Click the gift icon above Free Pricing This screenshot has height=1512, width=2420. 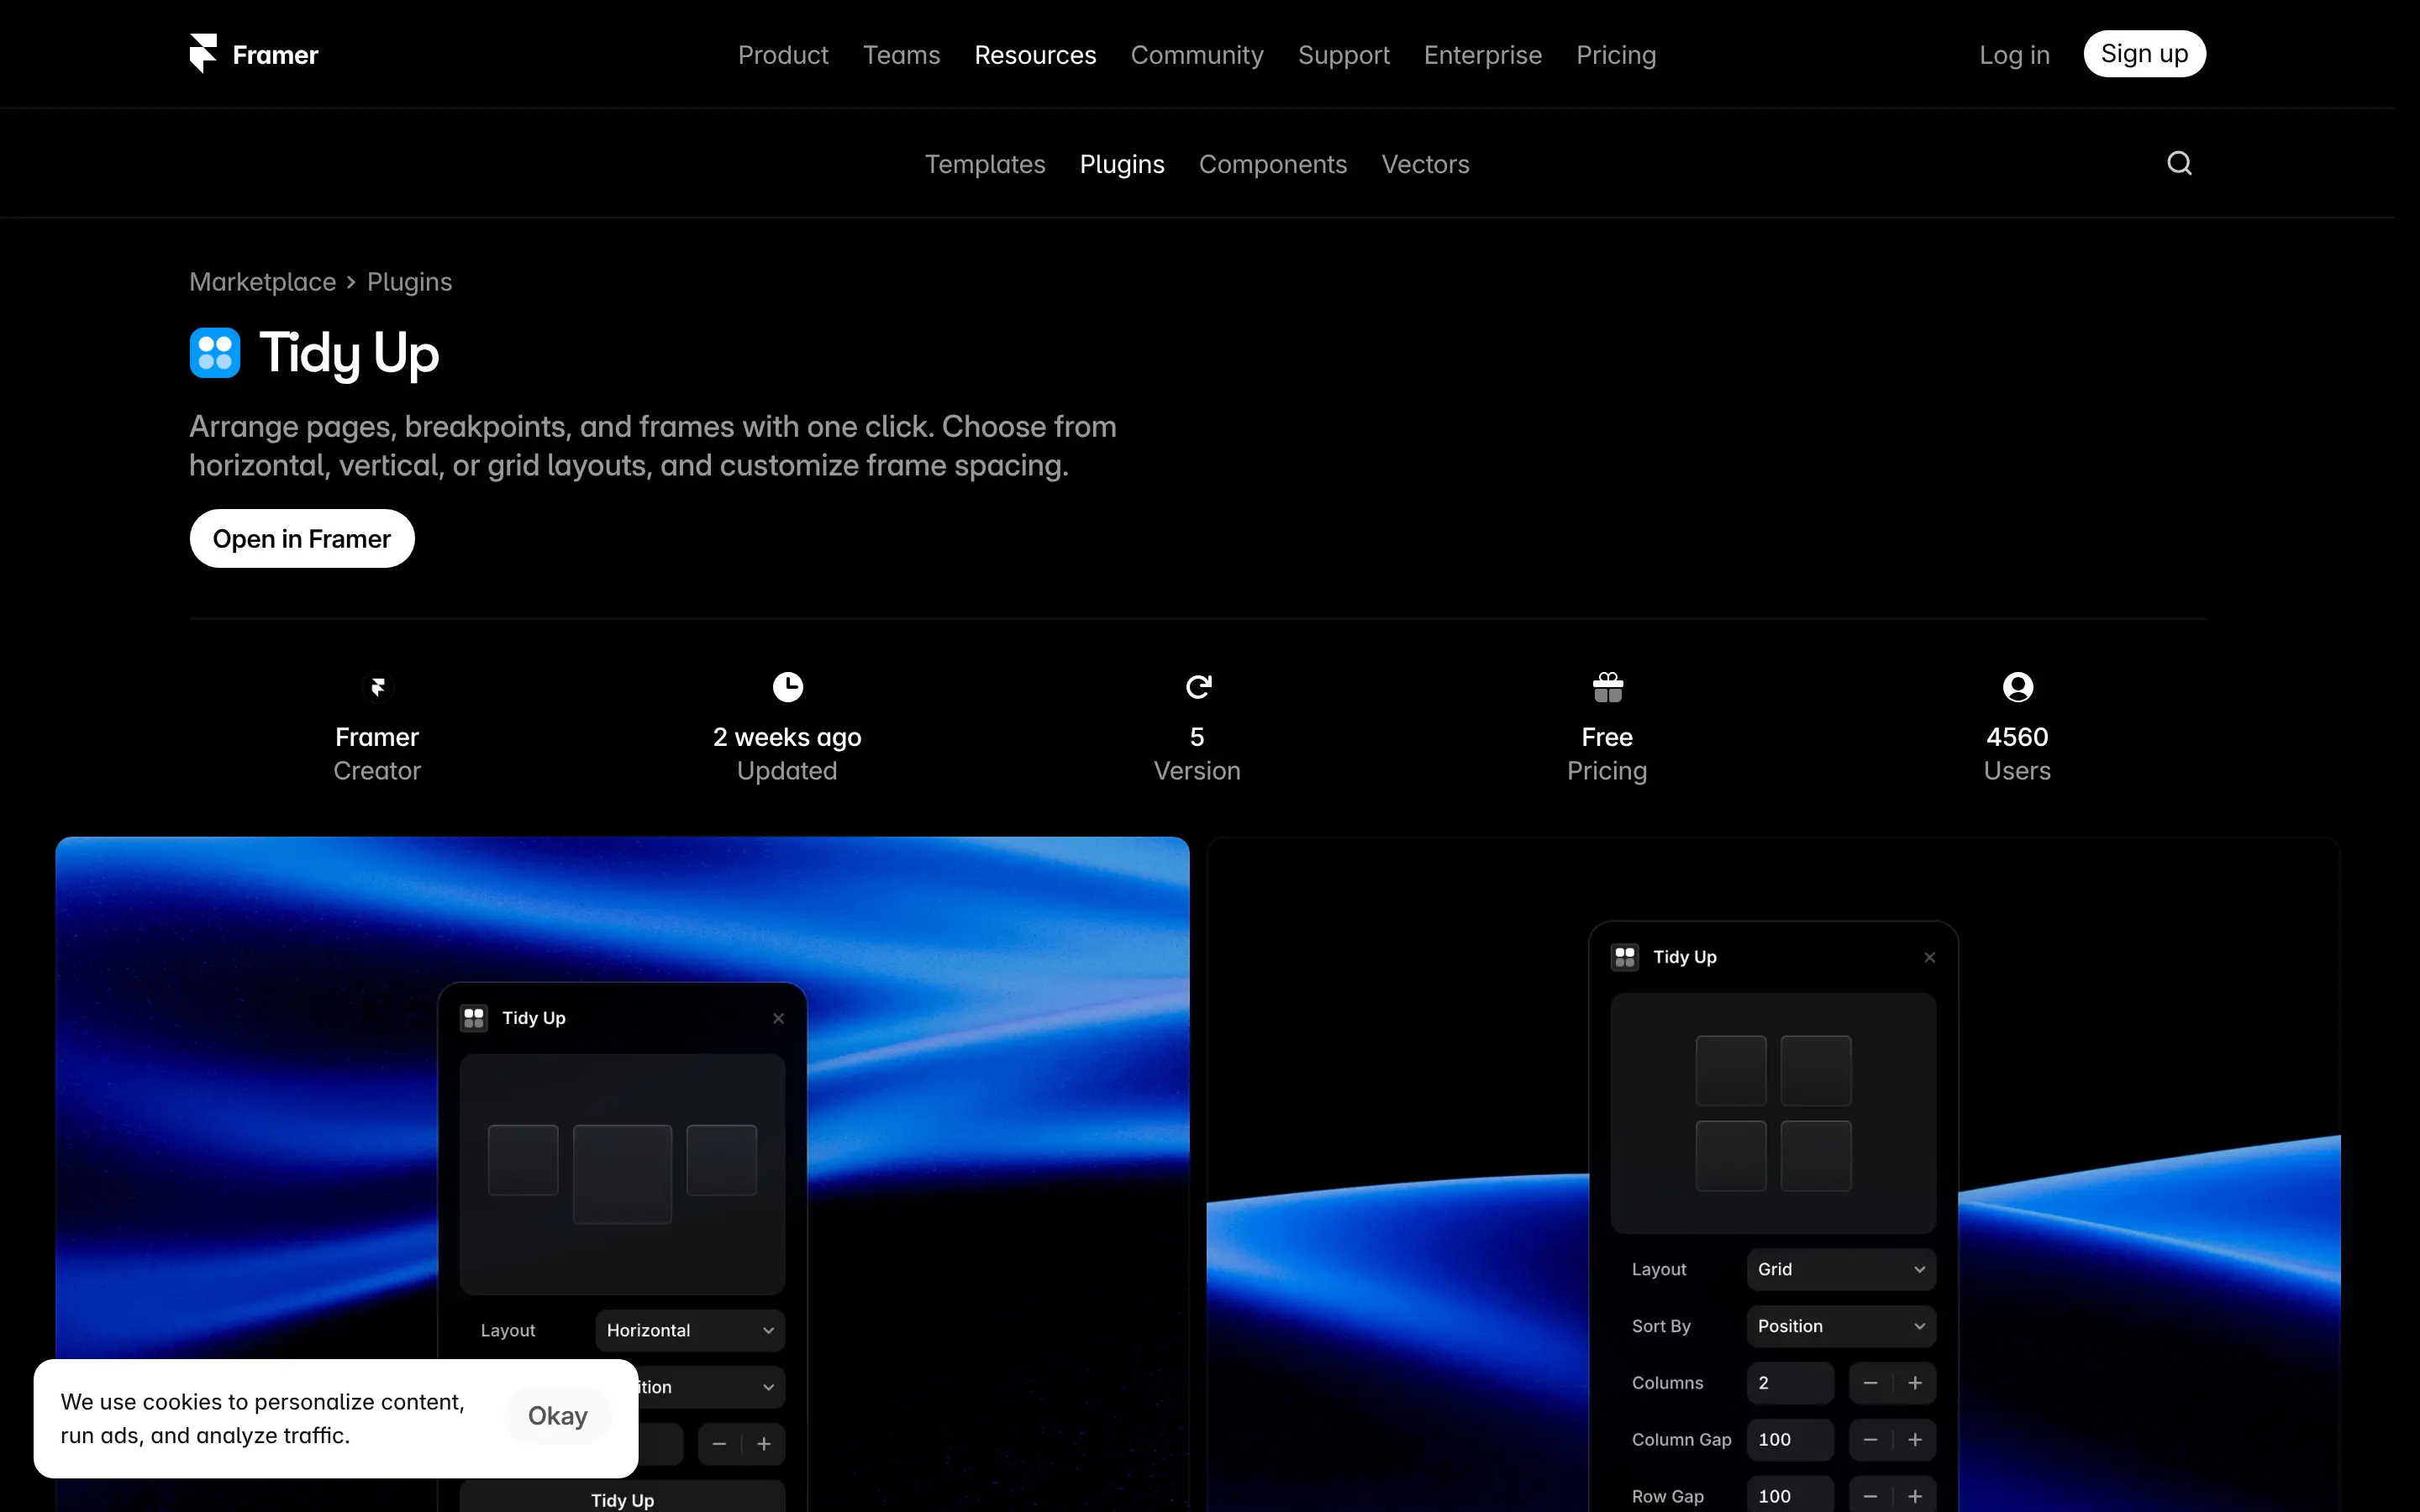(x=1606, y=686)
